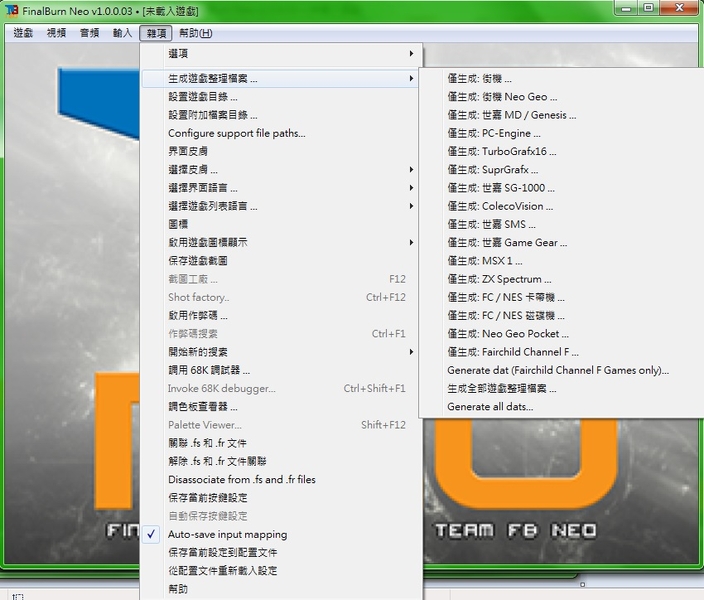The width and height of the screenshot is (704, 600).
Task: Select 解除 .fs 和 .fr 文件關聯
Action: pos(282,461)
